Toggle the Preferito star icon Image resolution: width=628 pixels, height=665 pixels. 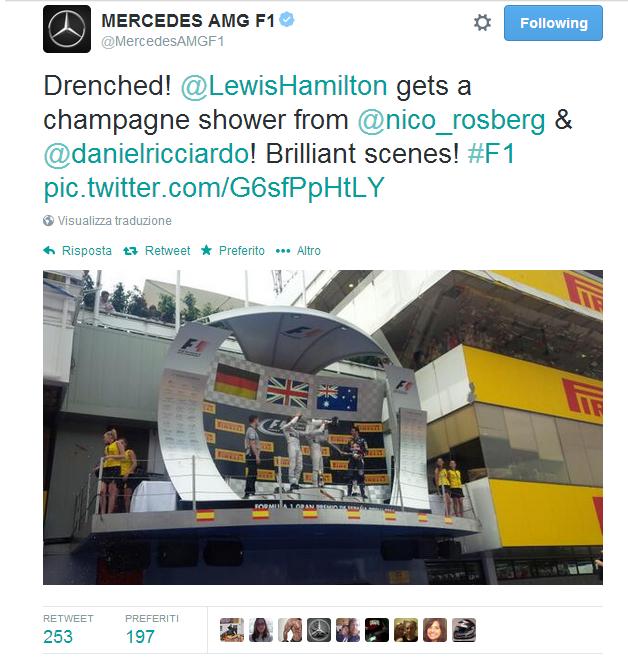coord(206,250)
